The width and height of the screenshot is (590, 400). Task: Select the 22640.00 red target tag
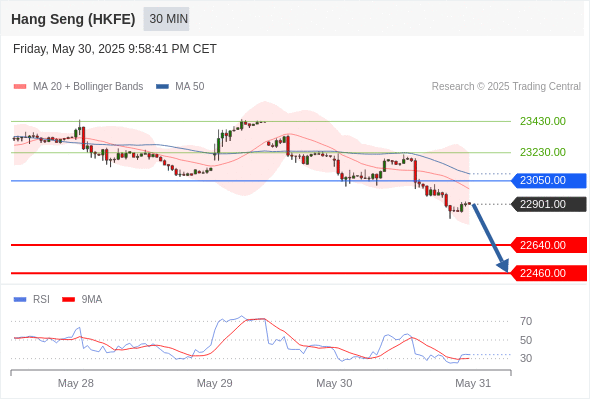click(x=549, y=245)
